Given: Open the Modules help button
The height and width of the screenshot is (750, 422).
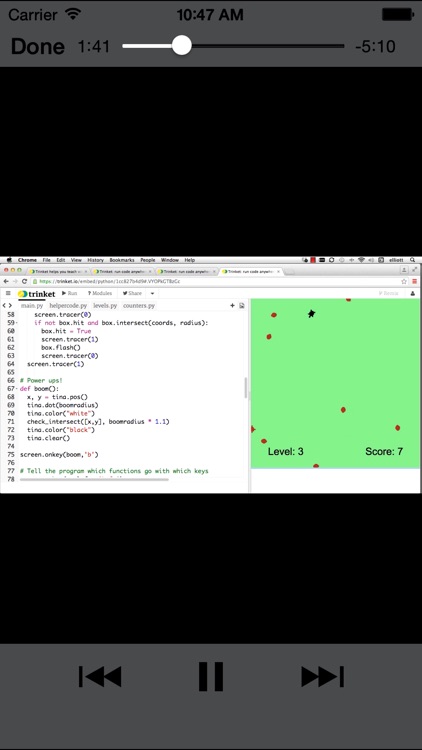Looking at the screenshot, I should point(100,293).
